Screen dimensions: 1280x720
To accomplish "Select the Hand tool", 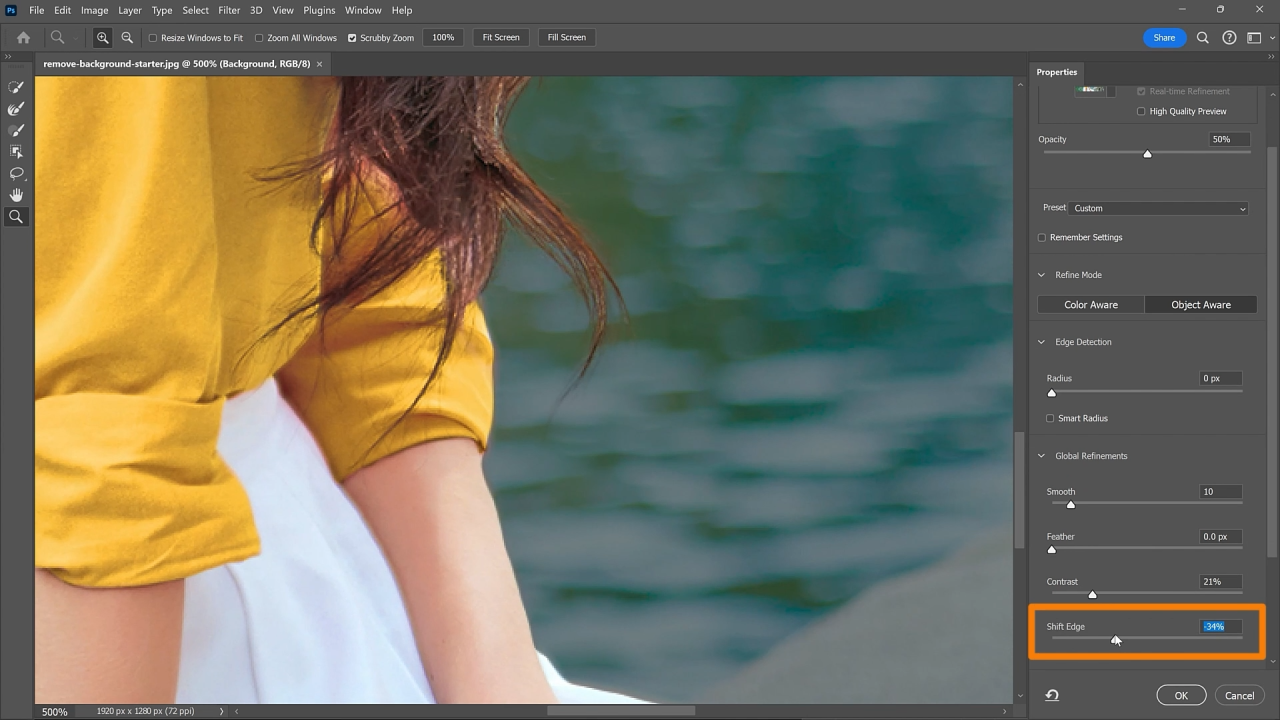I will 16,195.
